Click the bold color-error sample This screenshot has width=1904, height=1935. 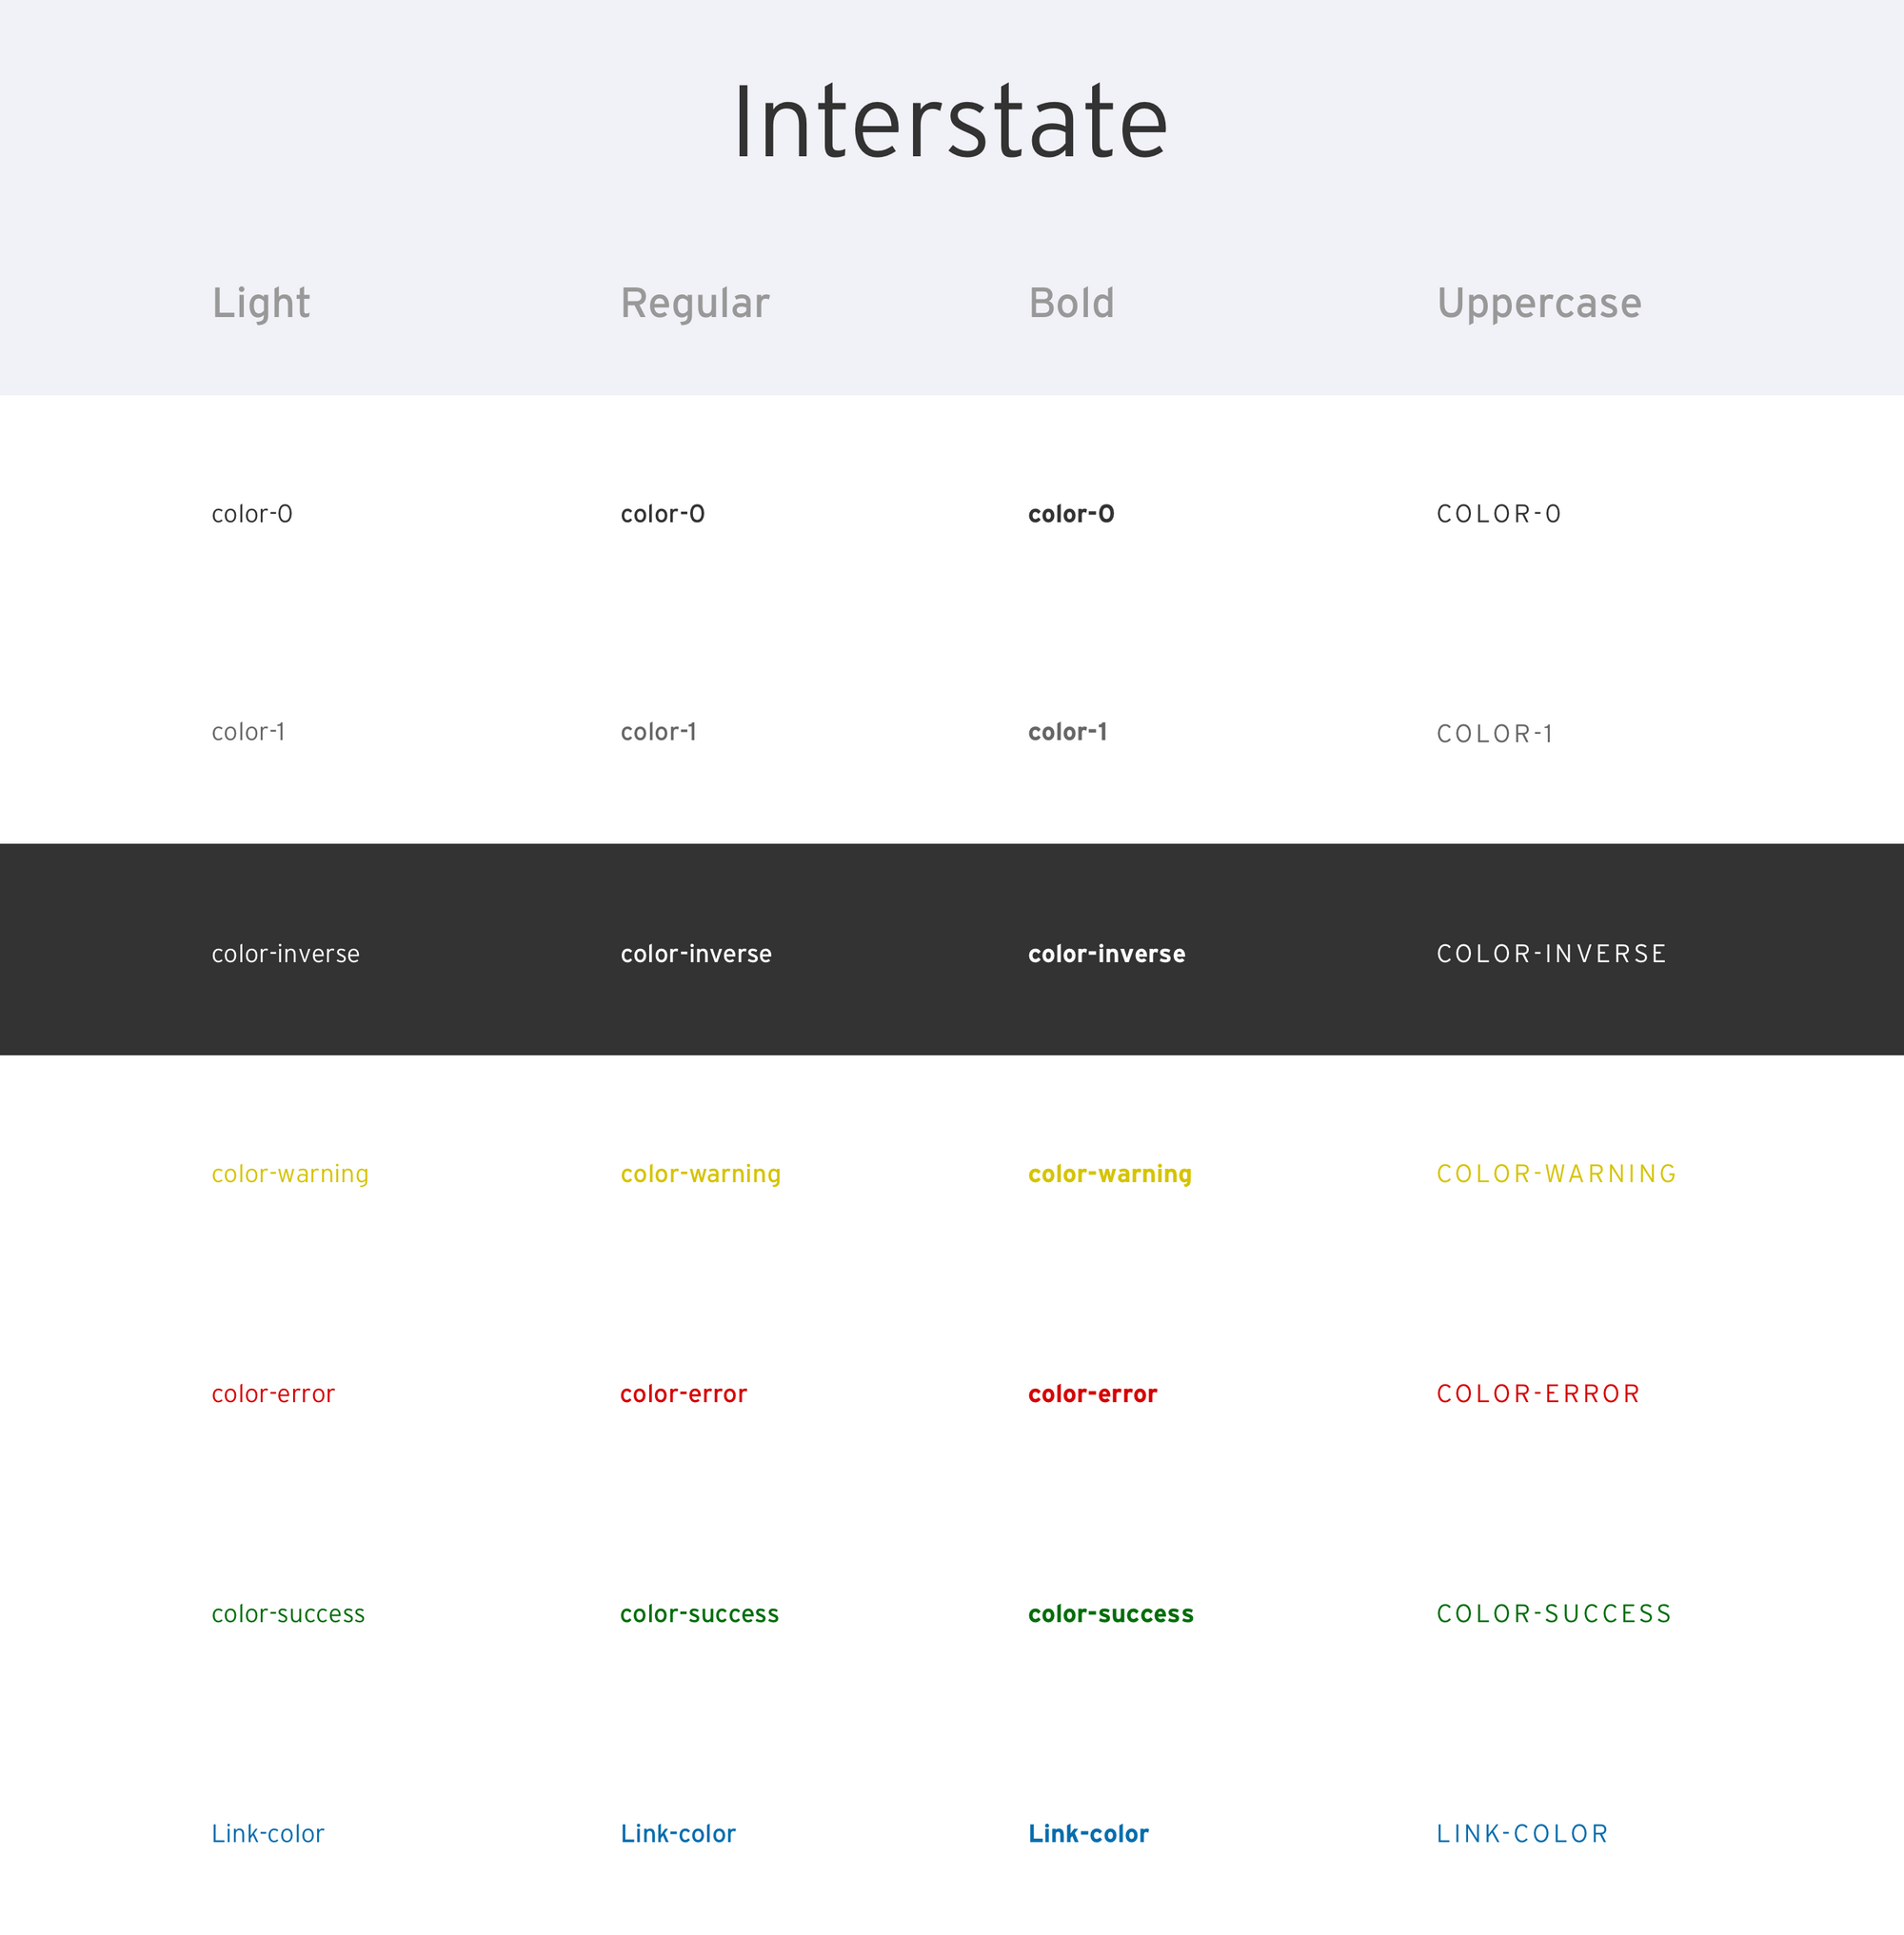pyautogui.click(x=1092, y=1394)
